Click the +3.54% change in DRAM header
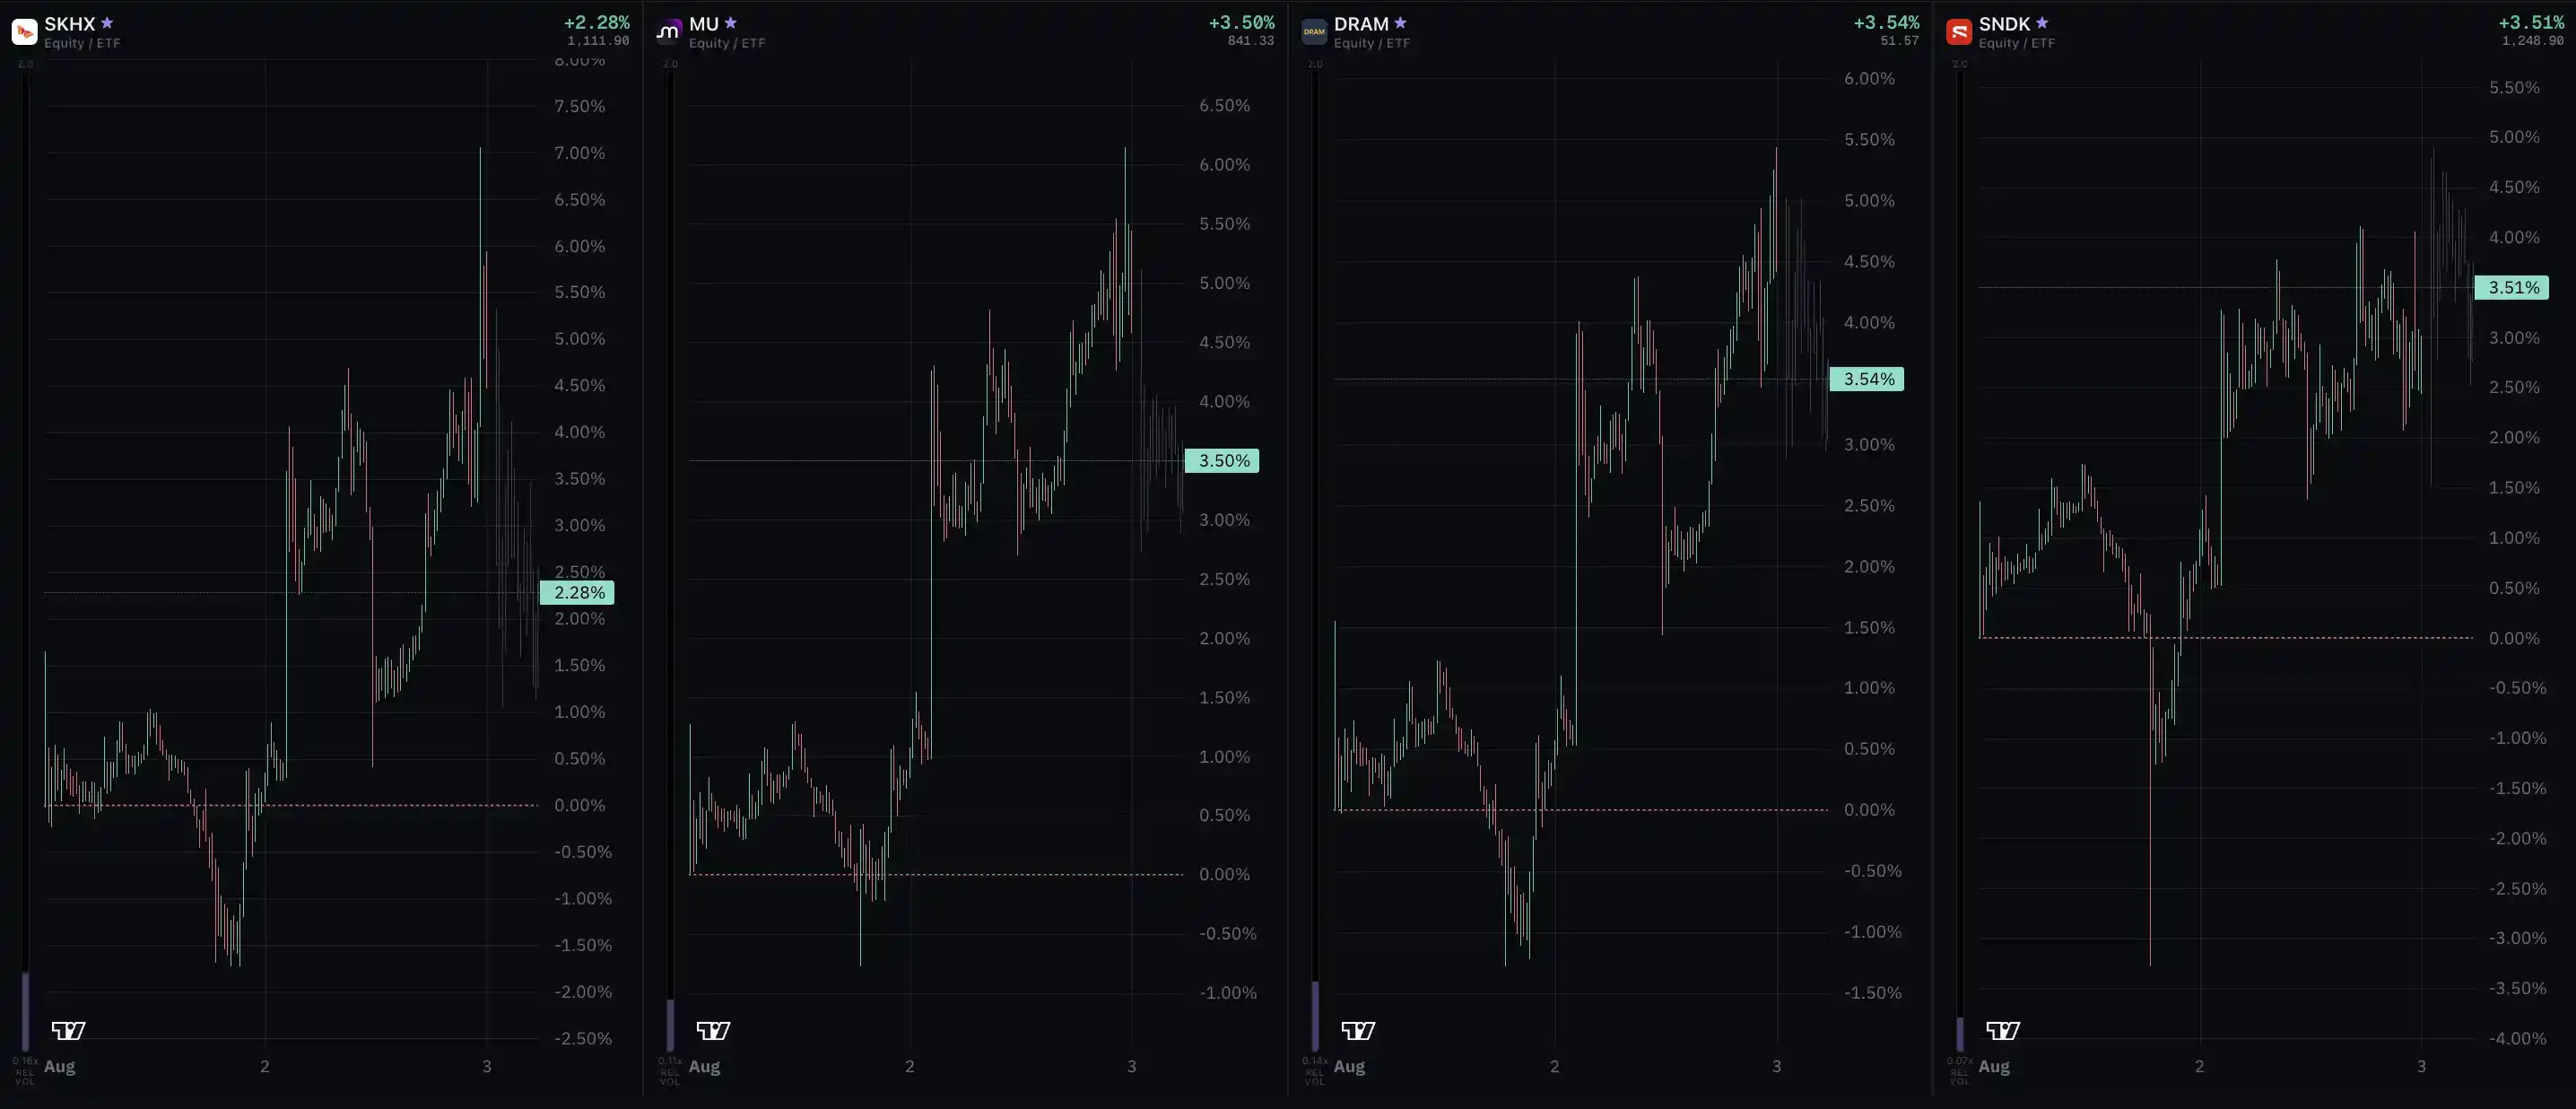This screenshot has width=2576, height=1109. click(x=1887, y=22)
